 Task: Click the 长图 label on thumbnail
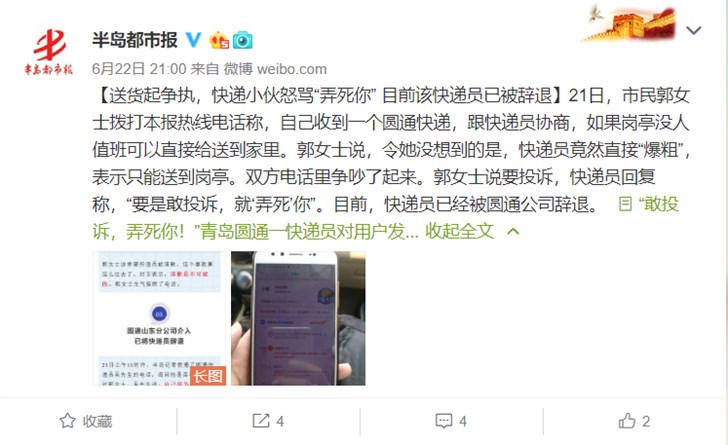(208, 375)
